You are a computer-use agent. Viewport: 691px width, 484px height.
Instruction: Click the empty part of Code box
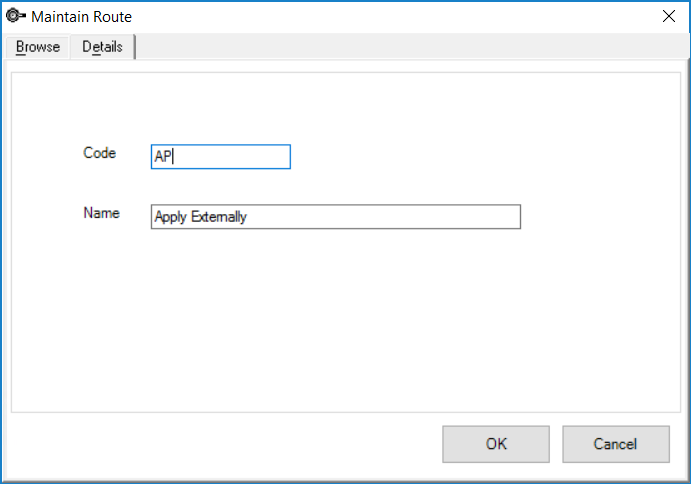(x=231, y=156)
